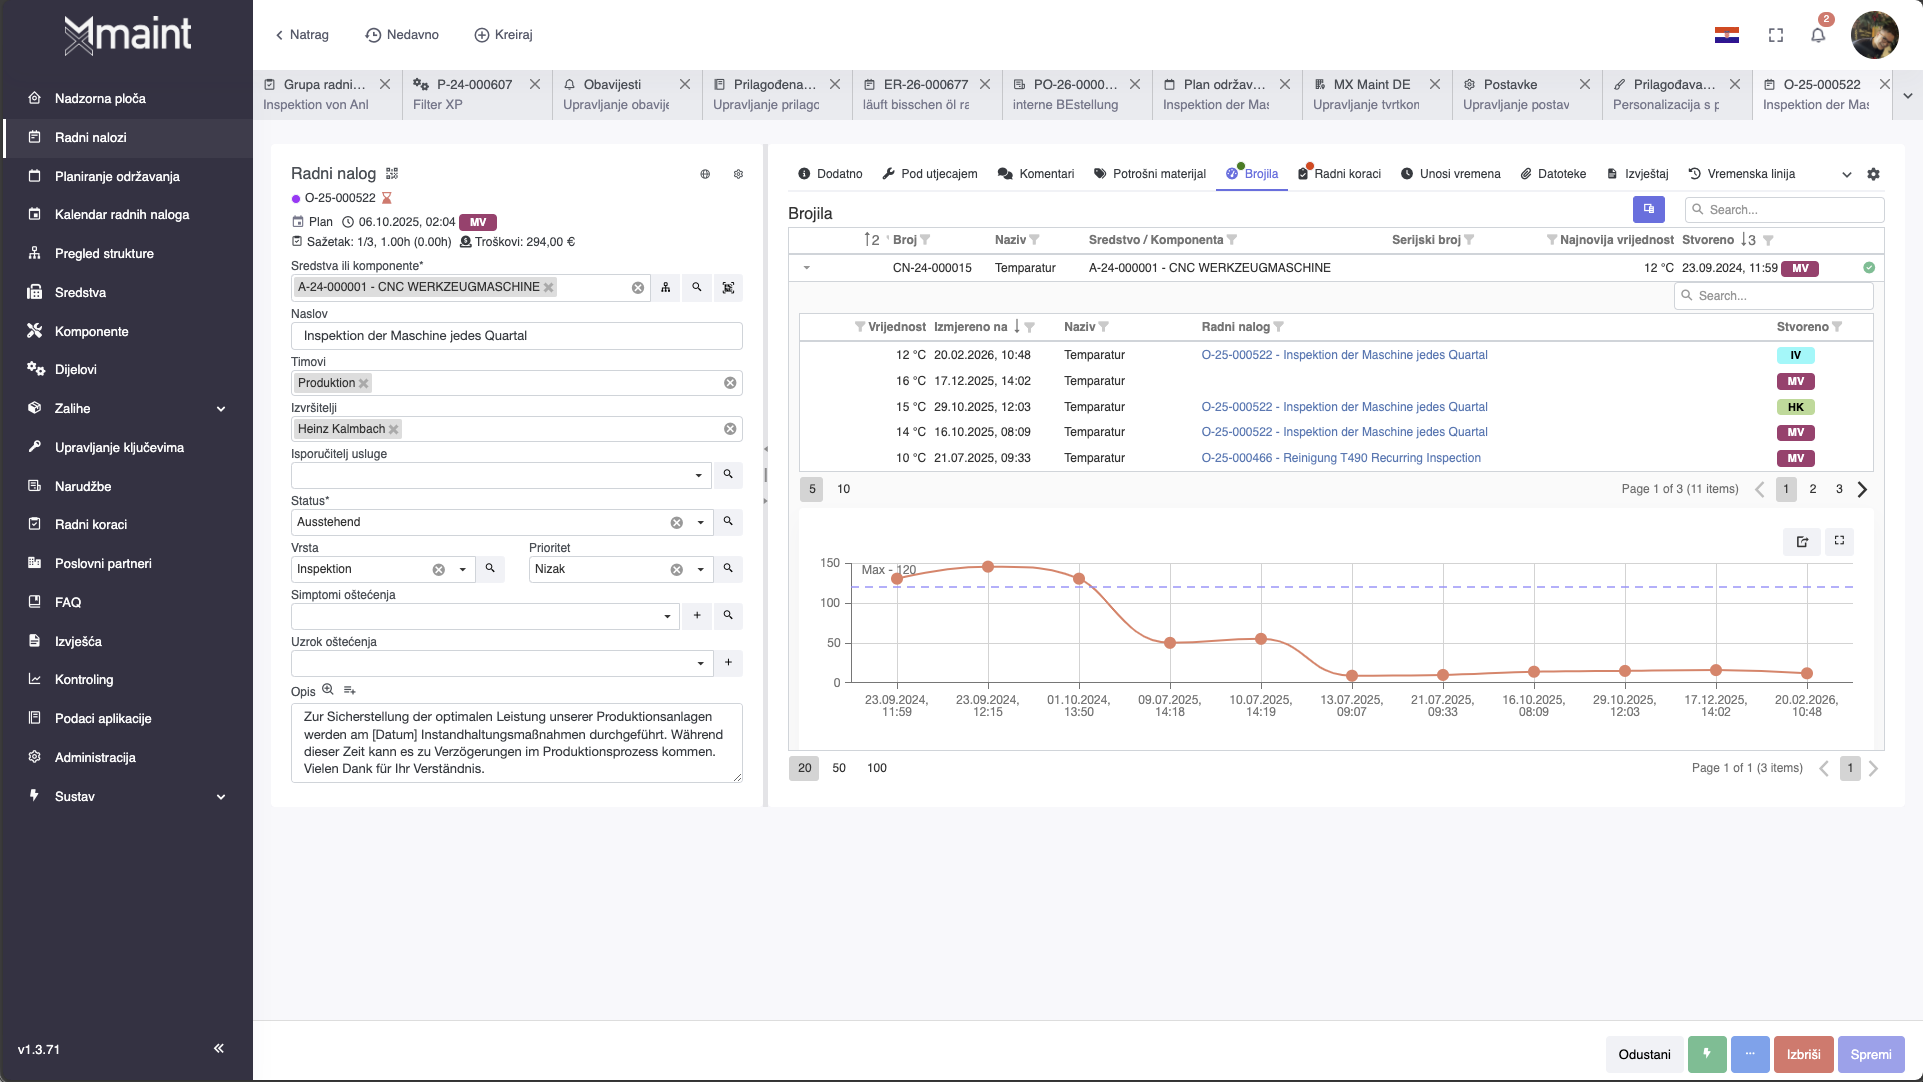
Task: Click the scan icon beside asset field
Action: [728, 288]
